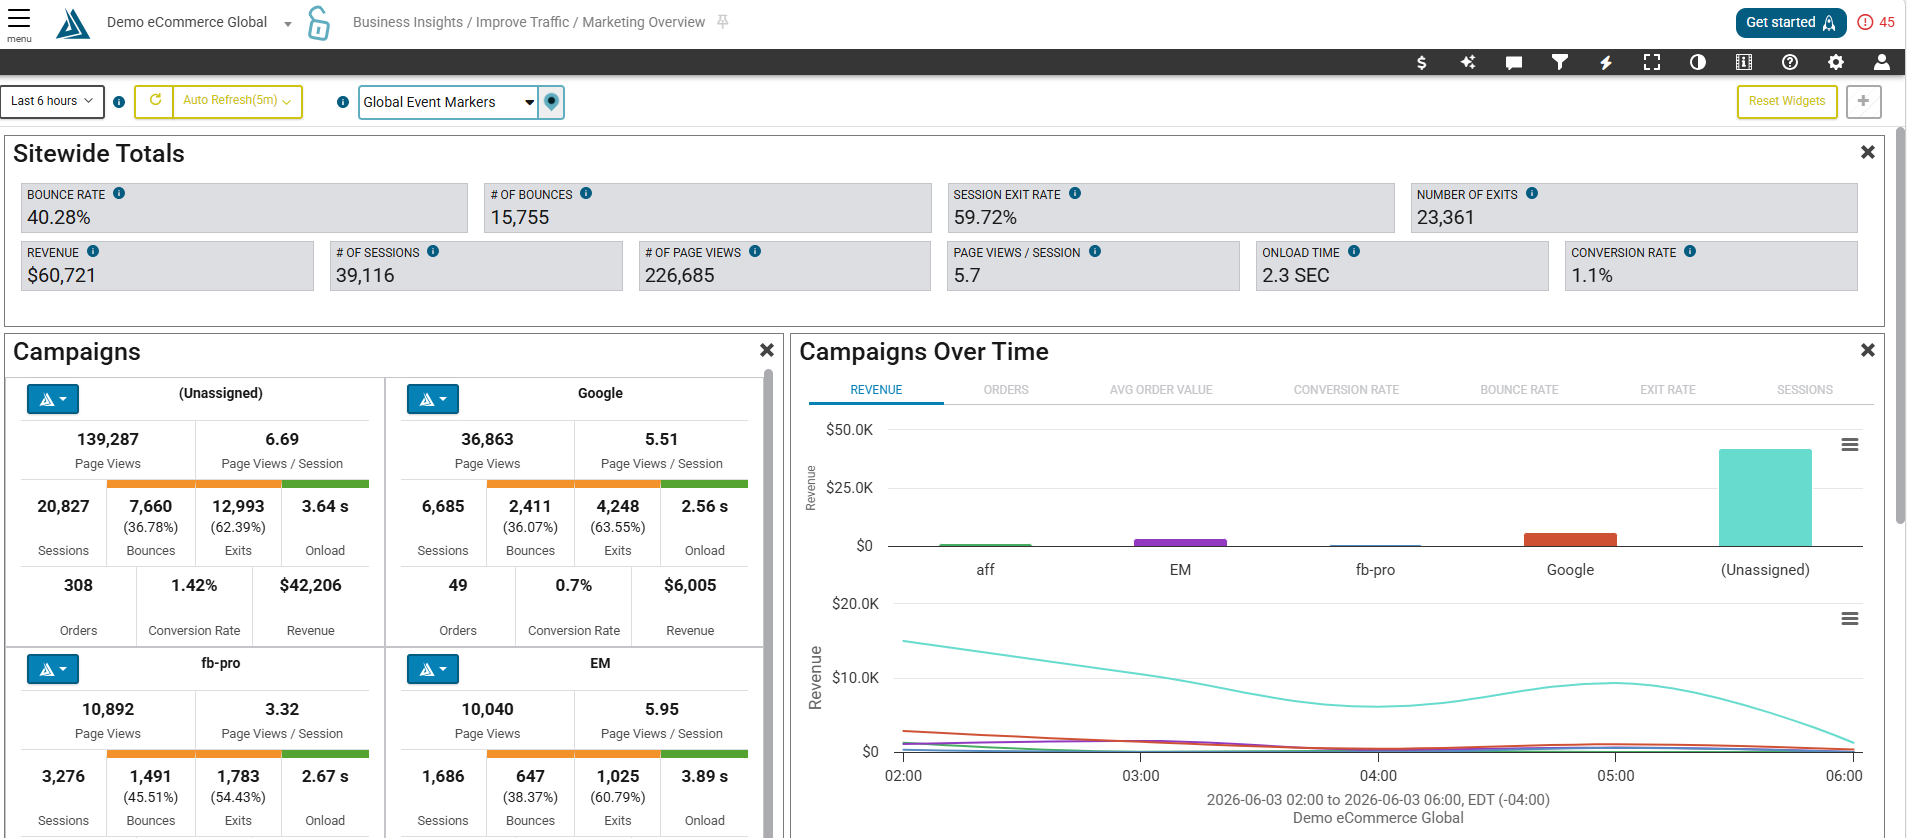Click the Revenue info icon in Sitewide Totals

tap(93, 251)
